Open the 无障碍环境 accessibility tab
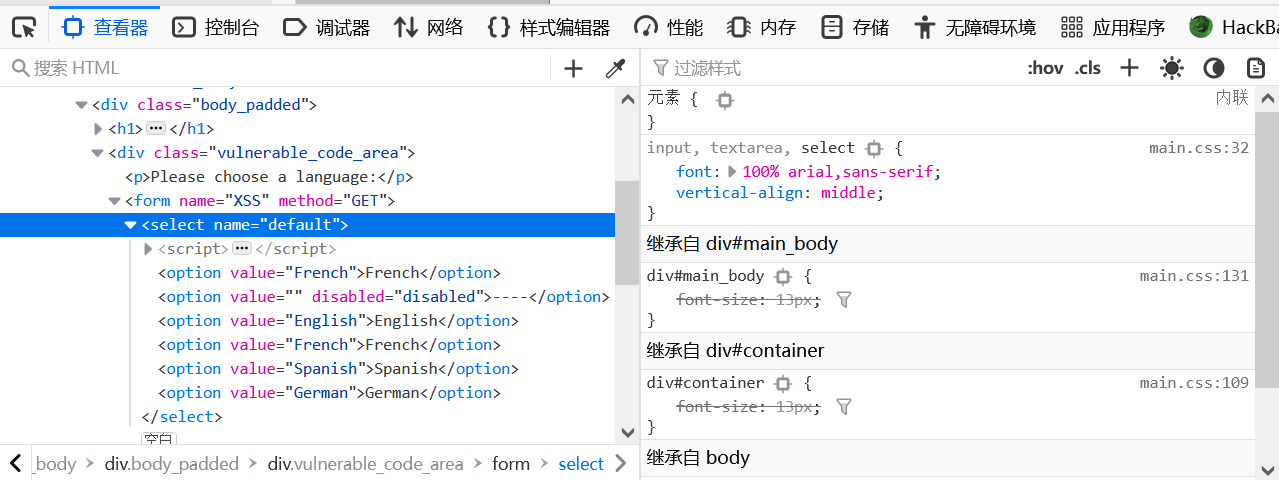This screenshot has width=1279, height=480. 975,27
